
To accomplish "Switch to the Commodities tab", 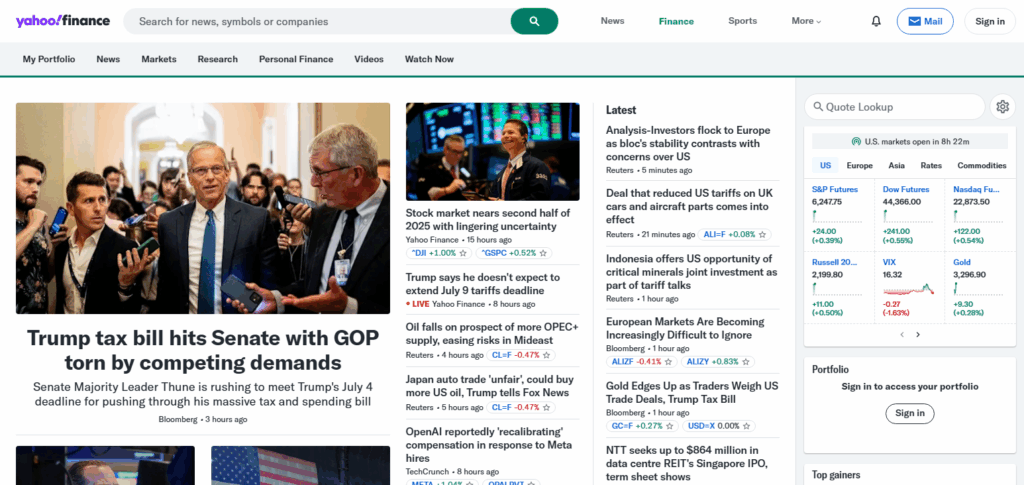I will pyautogui.click(x=982, y=165).
